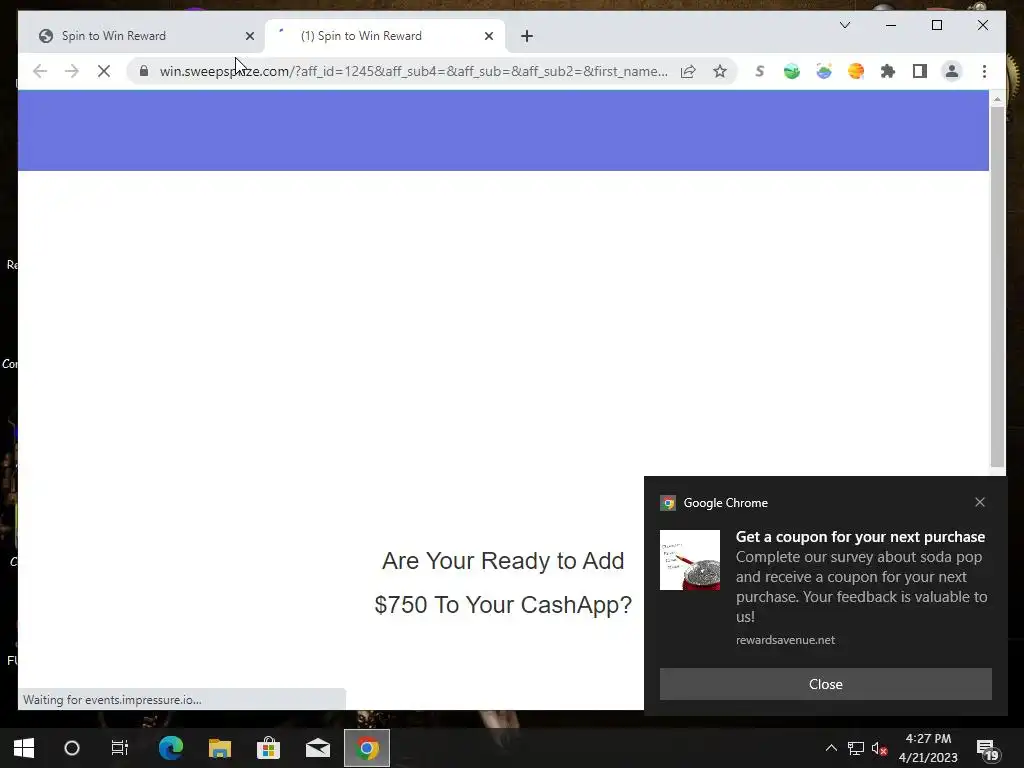Stop loading this page
The height and width of the screenshot is (768, 1024).
[x=104, y=71]
